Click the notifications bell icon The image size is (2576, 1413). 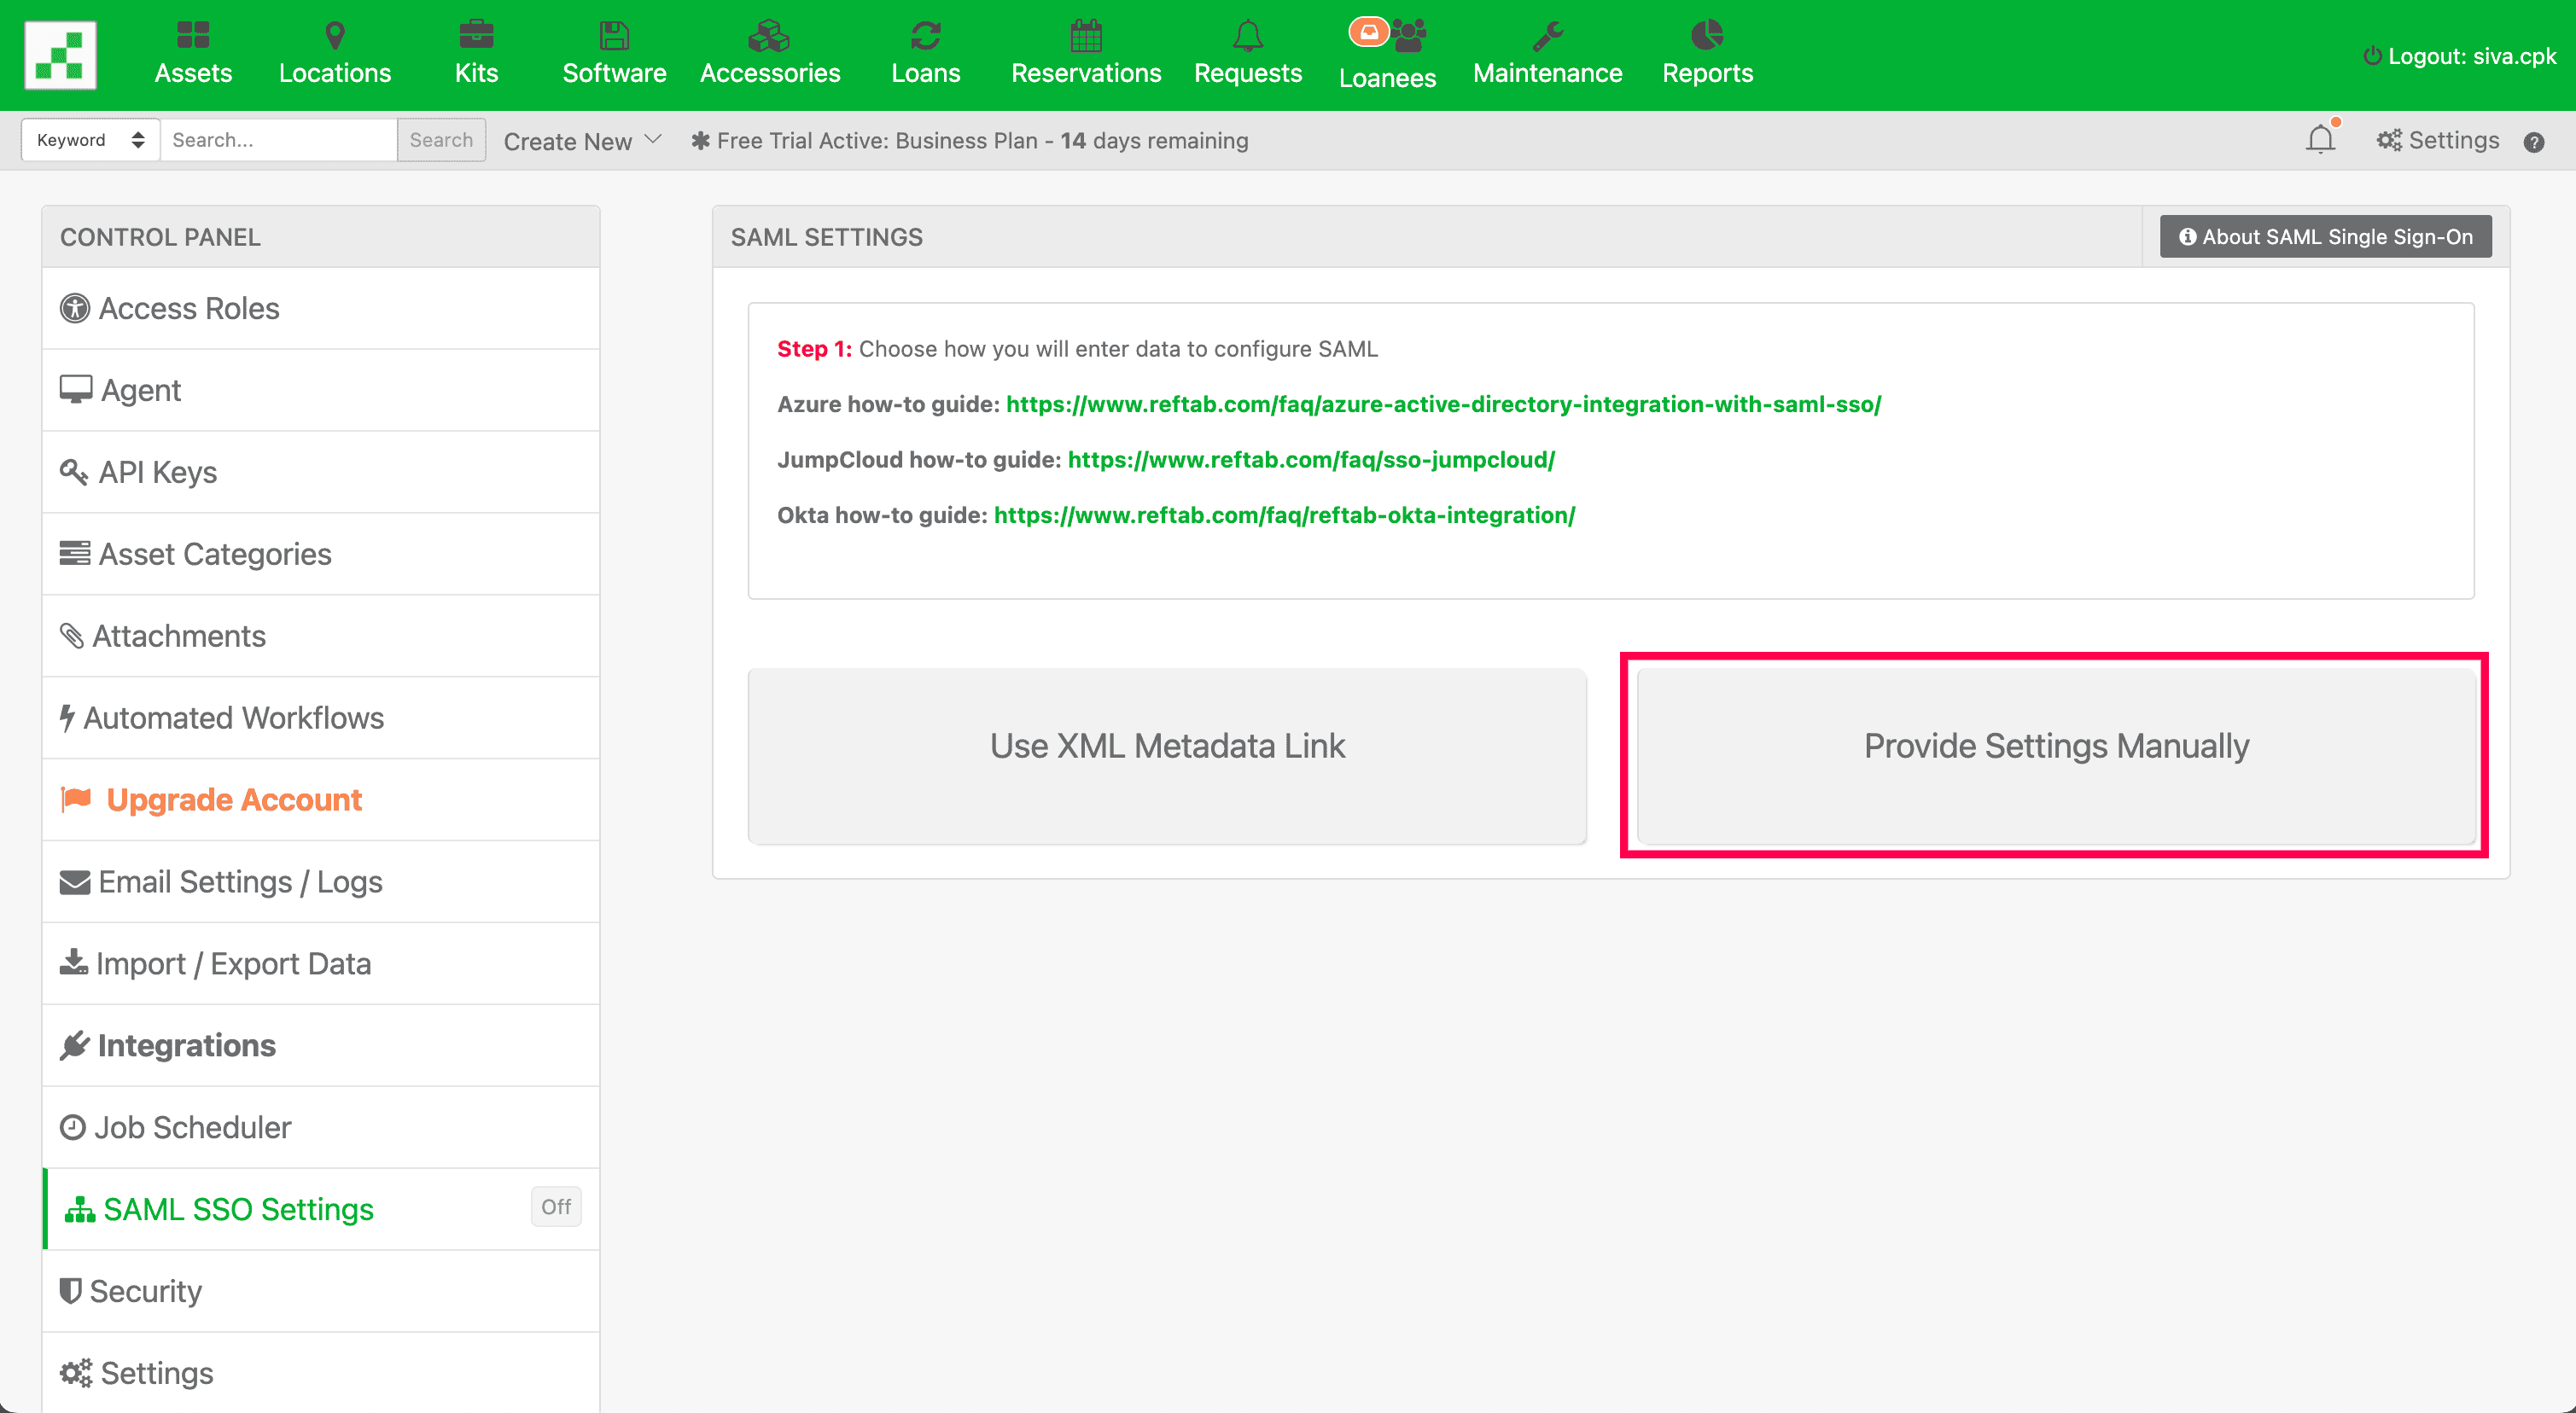pyautogui.click(x=2320, y=140)
